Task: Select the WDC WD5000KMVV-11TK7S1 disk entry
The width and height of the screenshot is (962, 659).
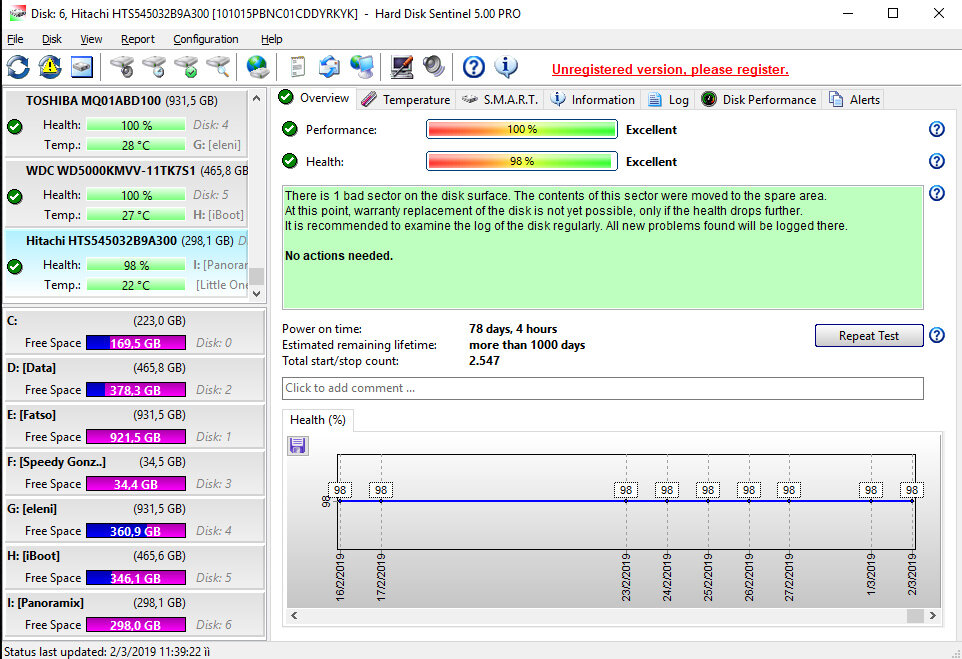Action: click(x=126, y=193)
